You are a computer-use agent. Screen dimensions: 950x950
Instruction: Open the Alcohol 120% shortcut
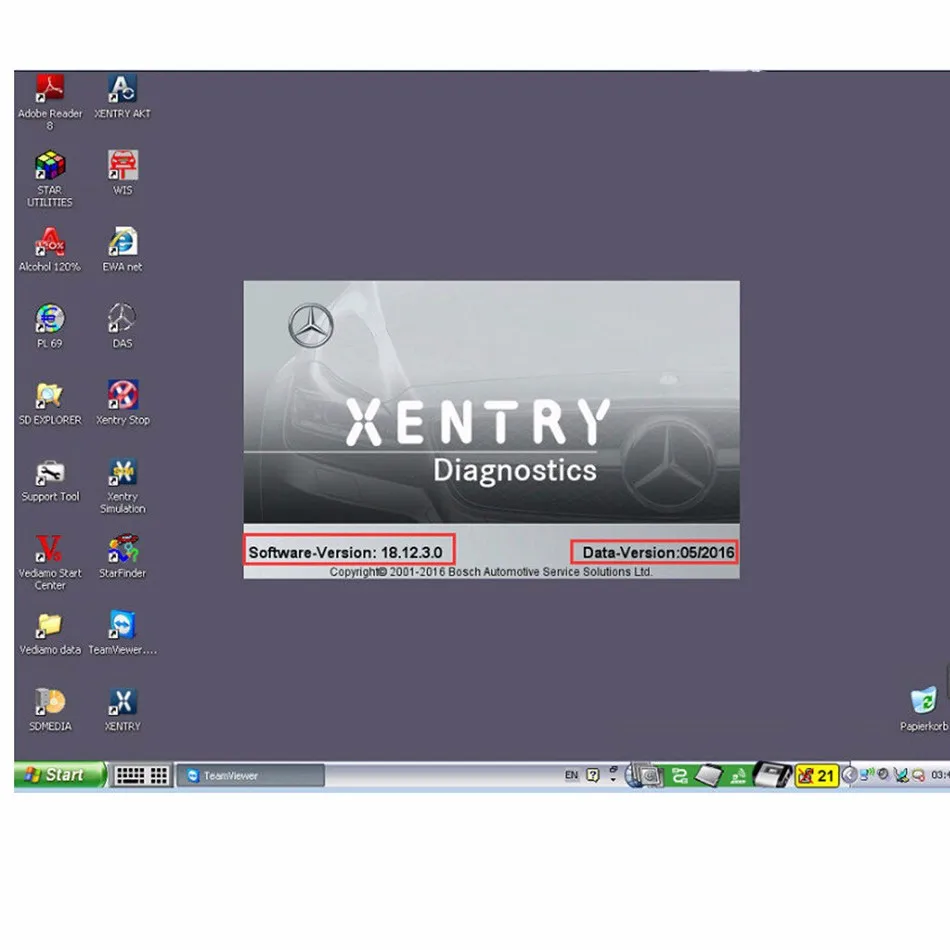point(49,250)
